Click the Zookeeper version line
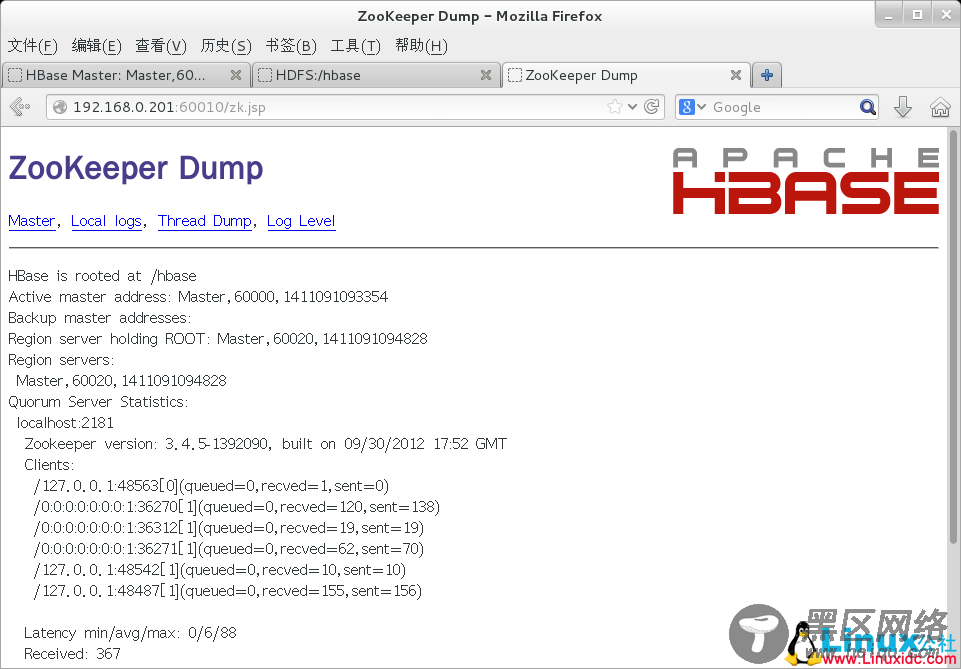 (x=265, y=444)
